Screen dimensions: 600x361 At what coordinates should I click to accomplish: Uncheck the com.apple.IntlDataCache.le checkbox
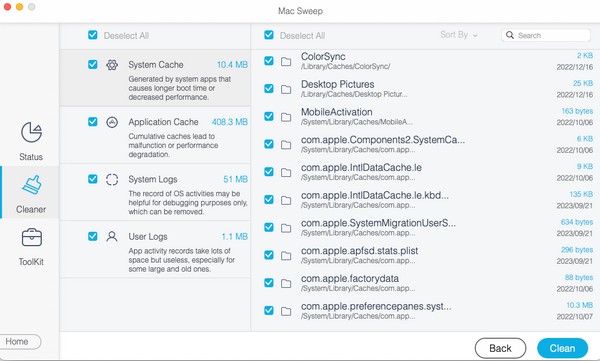pos(269,172)
